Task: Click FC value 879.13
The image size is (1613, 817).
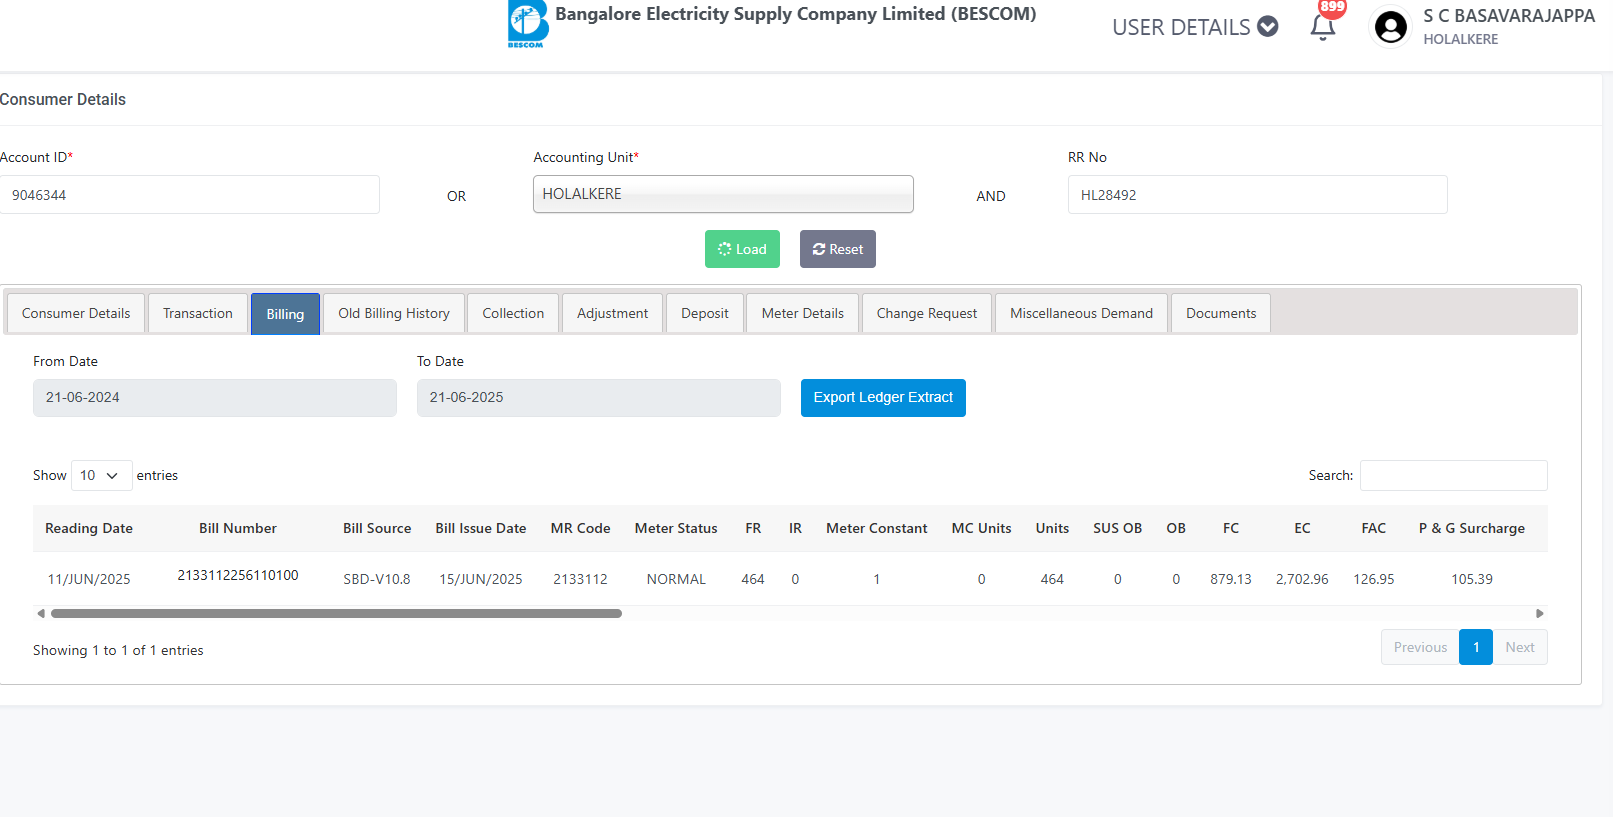Action: [x=1231, y=579]
